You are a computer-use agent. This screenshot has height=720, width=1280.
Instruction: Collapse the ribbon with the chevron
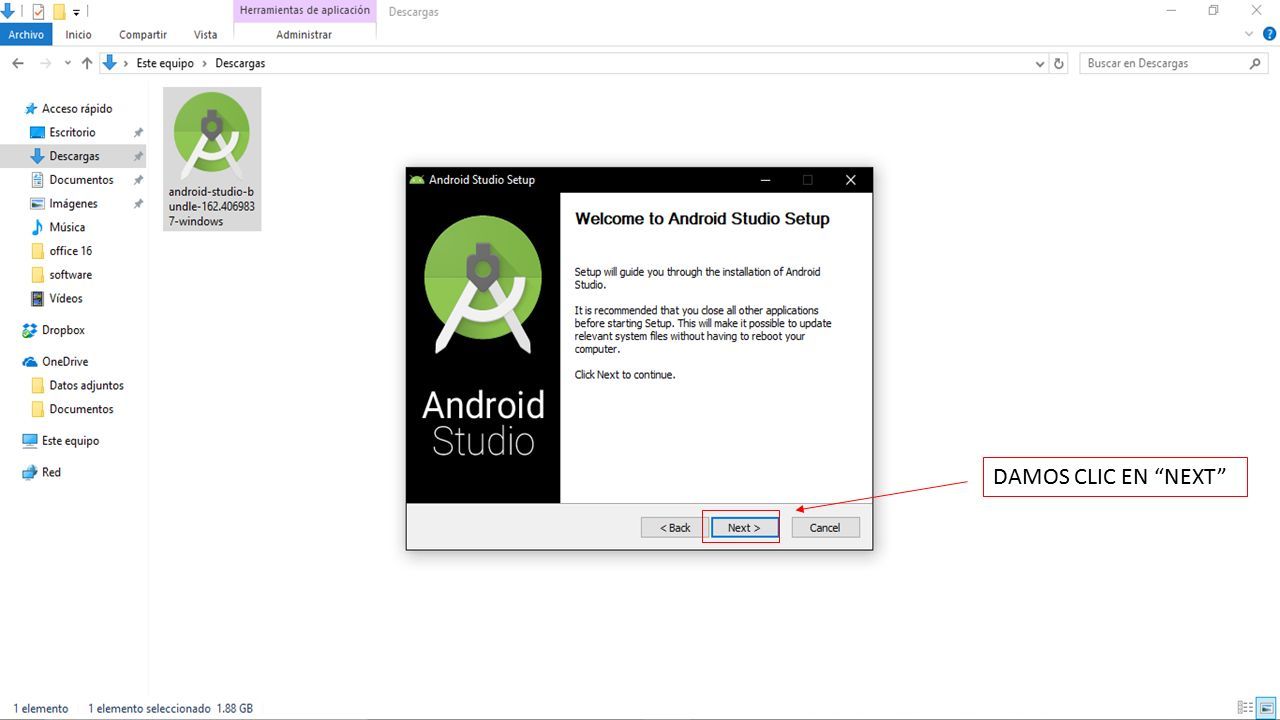click(x=1249, y=34)
